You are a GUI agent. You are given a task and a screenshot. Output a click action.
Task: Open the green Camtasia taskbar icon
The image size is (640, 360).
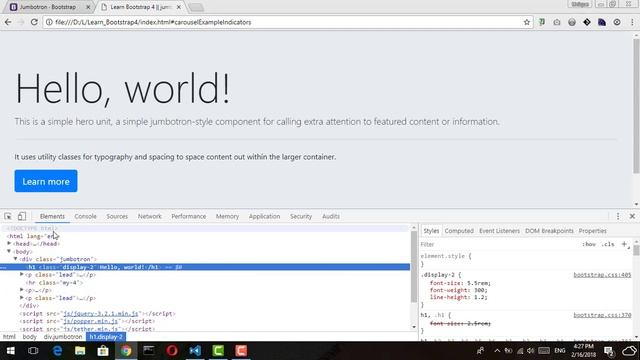click(218, 351)
